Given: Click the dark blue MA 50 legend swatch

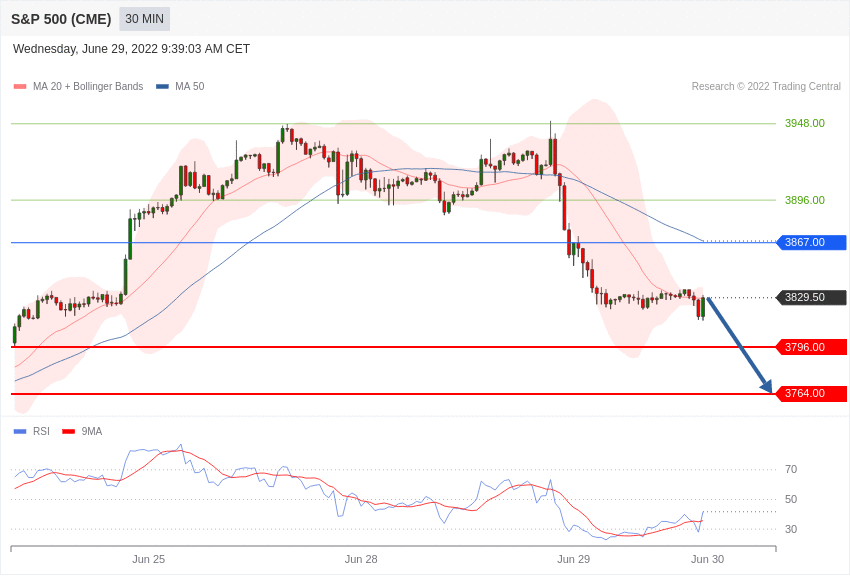Looking at the screenshot, I should click(162, 86).
